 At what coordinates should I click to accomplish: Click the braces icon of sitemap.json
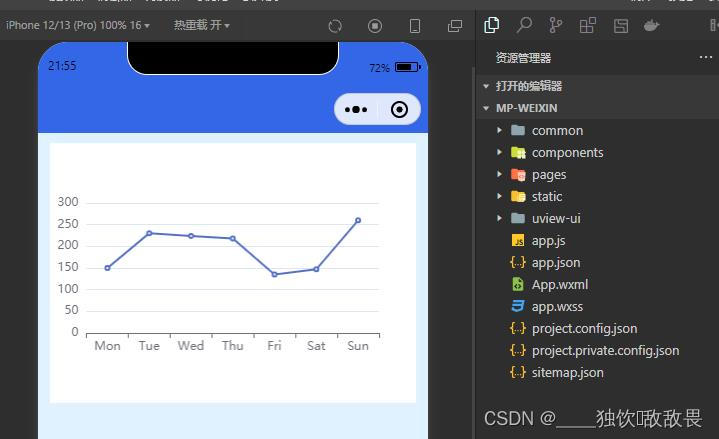(518, 372)
